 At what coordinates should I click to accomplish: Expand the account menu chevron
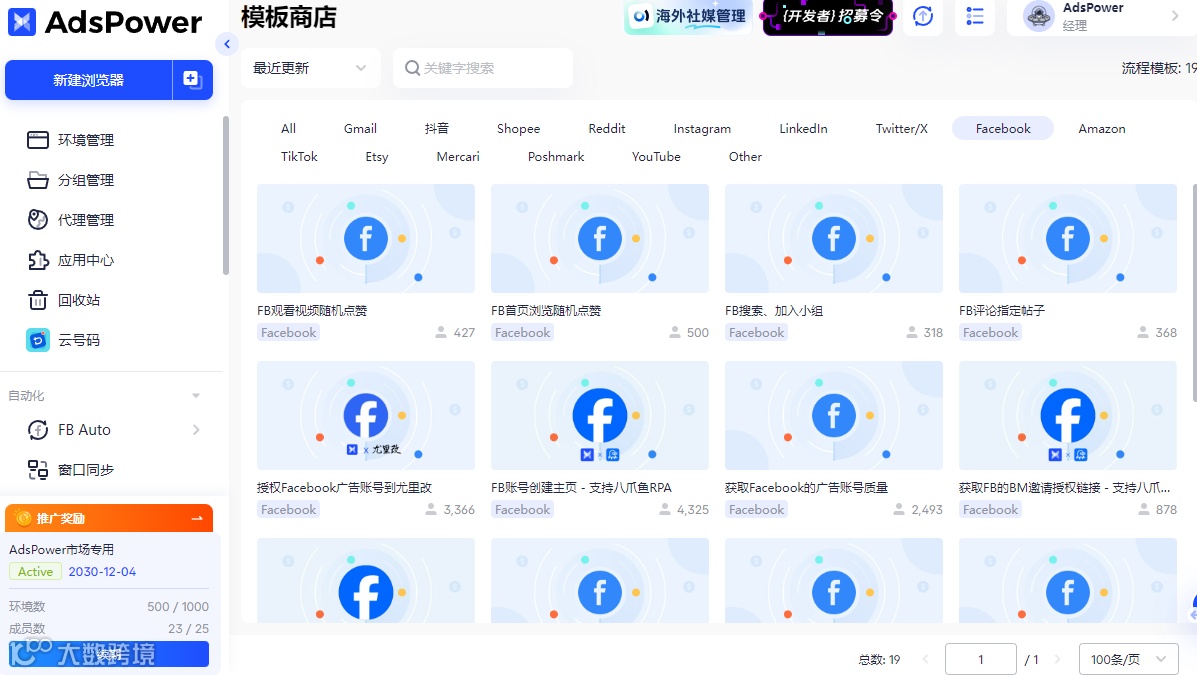[1175, 16]
